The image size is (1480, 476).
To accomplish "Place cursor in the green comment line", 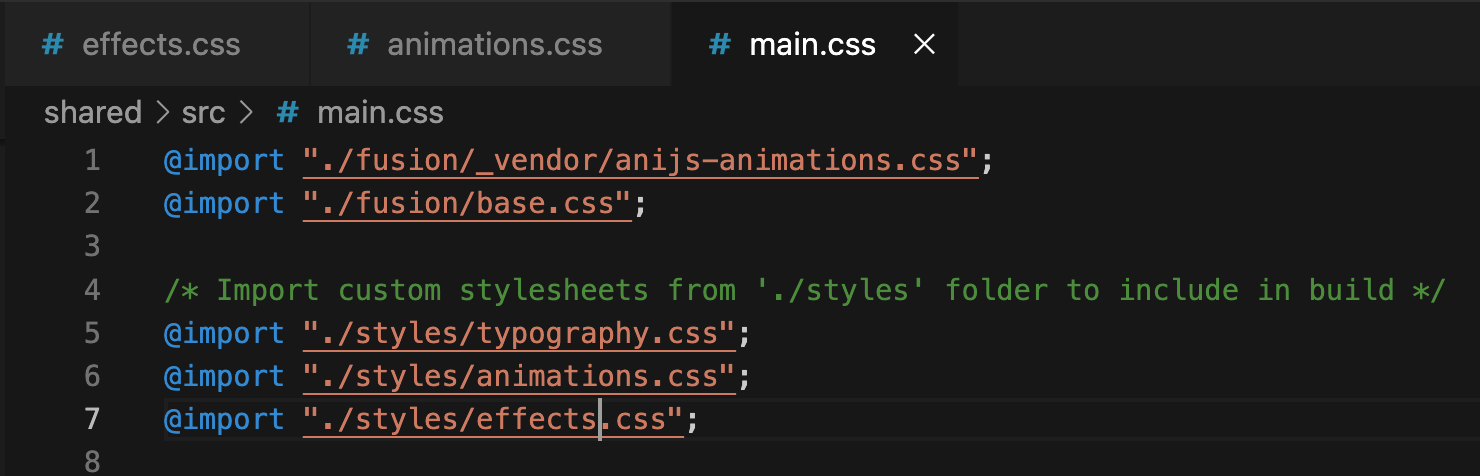I will [800, 290].
